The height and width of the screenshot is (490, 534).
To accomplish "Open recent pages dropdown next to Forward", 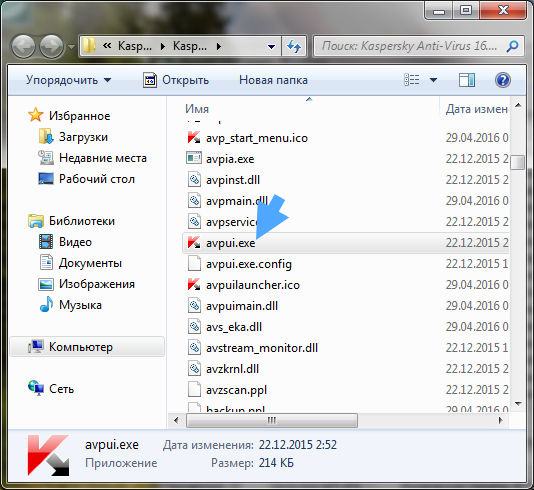I will (71, 46).
